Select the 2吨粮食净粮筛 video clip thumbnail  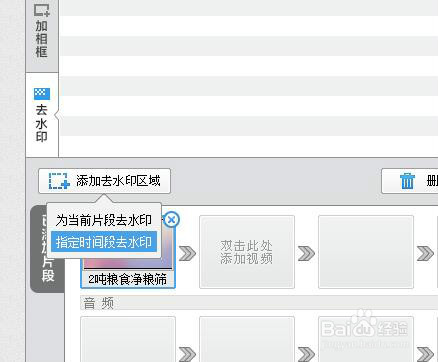tap(128, 253)
